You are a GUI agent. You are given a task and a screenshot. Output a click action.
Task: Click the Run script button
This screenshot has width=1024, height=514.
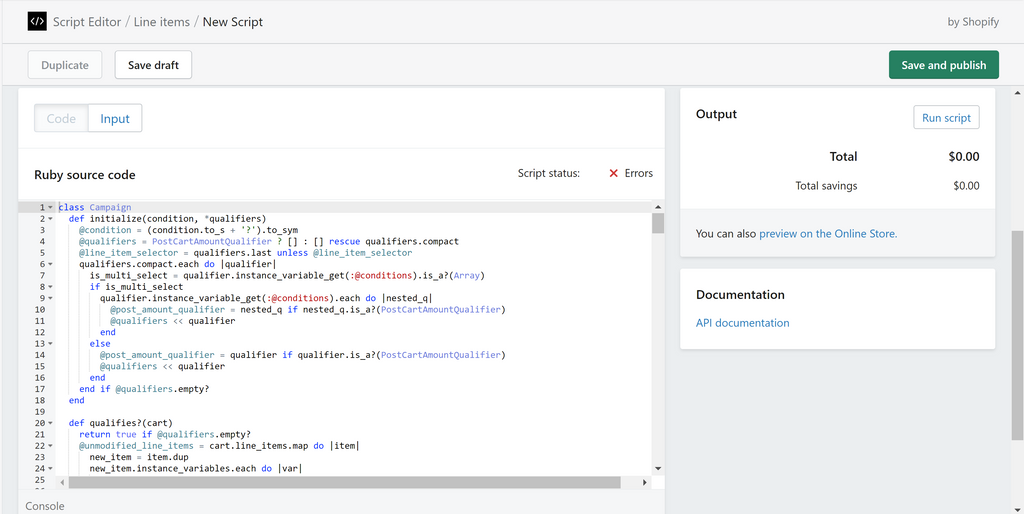(946, 117)
